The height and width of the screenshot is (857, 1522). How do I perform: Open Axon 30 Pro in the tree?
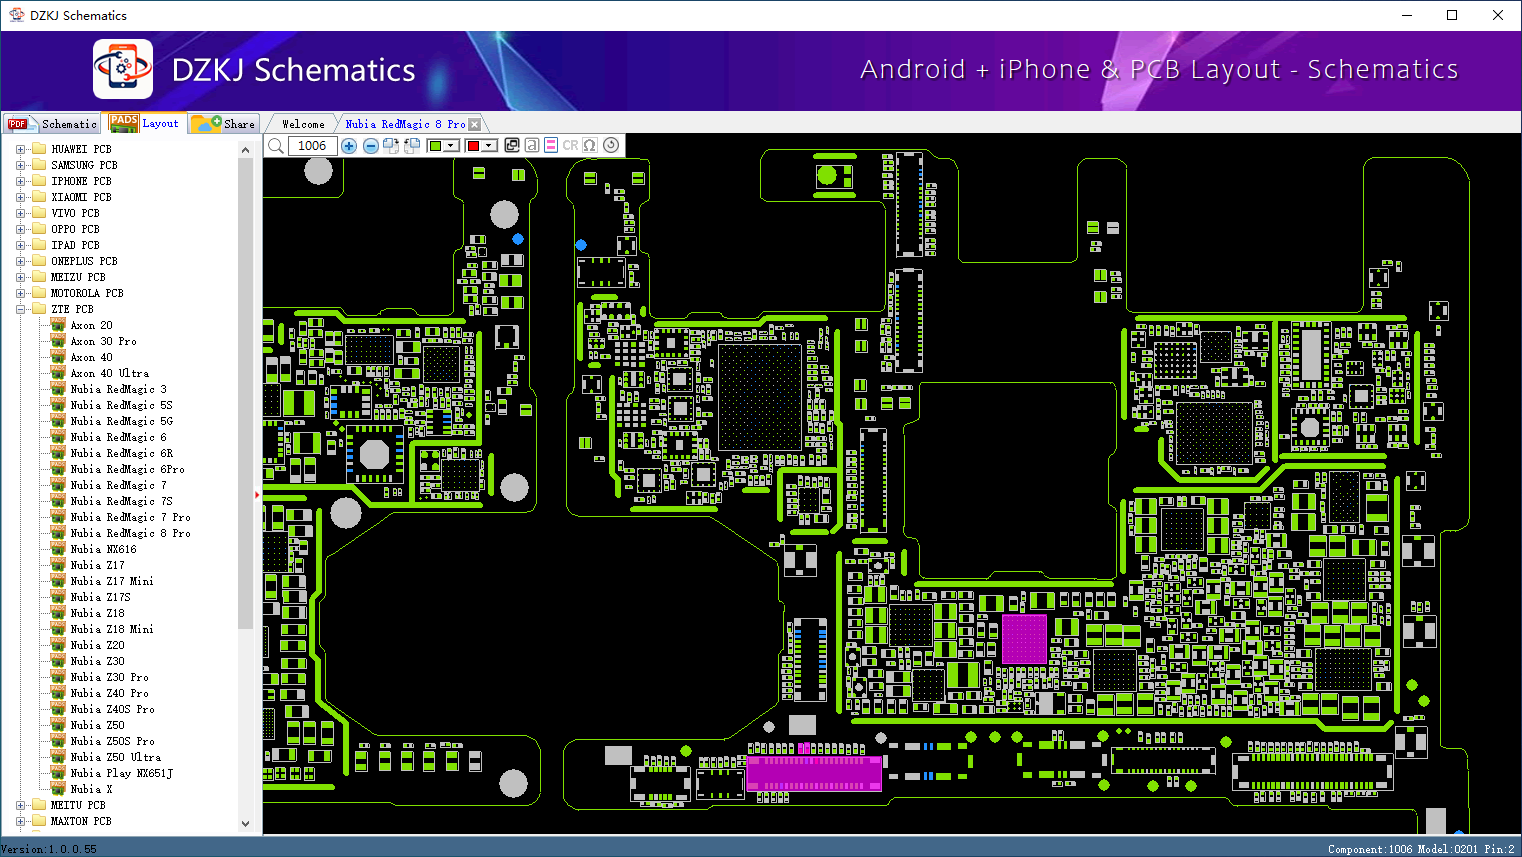(103, 341)
